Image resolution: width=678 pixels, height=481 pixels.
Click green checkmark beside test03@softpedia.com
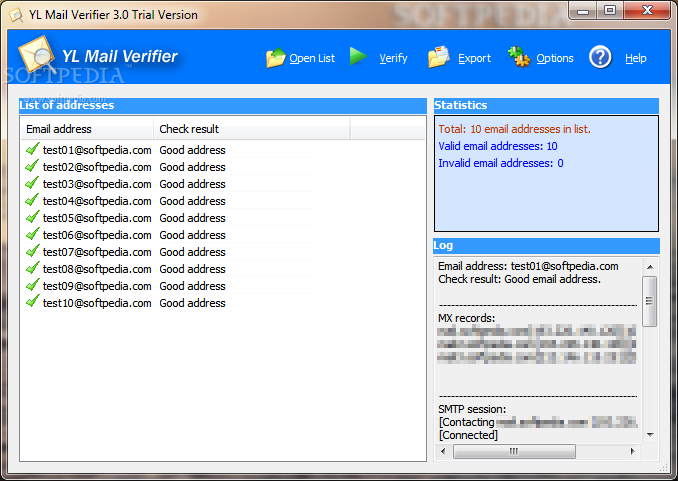pyautogui.click(x=32, y=183)
